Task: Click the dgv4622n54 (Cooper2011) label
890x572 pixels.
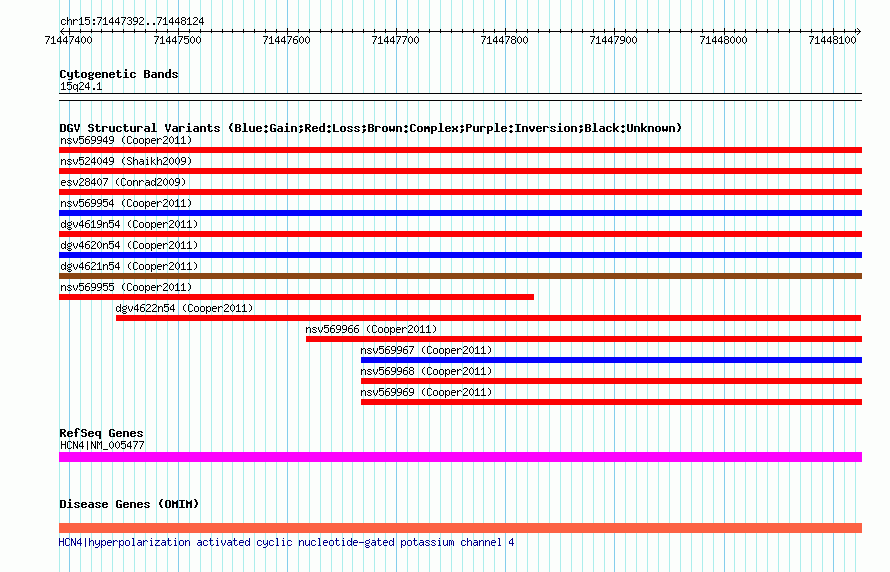Action: tap(184, 308)
